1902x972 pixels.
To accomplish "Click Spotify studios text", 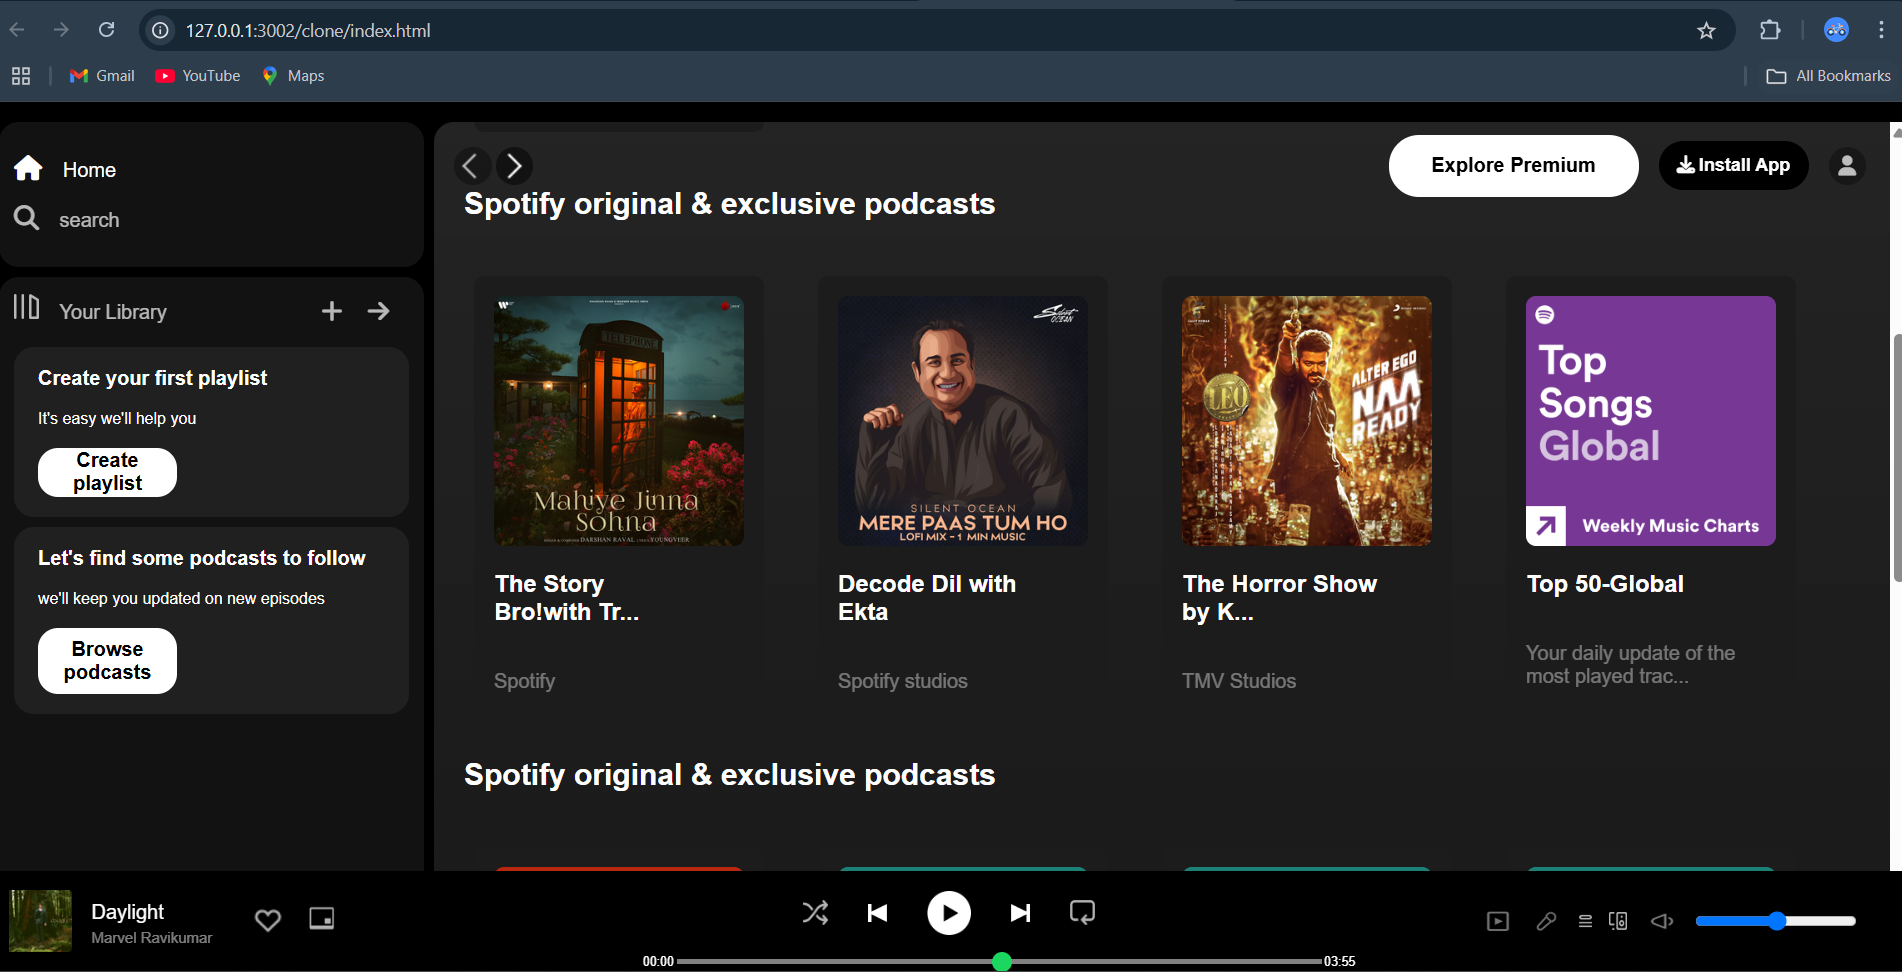I will coord(903,681).
